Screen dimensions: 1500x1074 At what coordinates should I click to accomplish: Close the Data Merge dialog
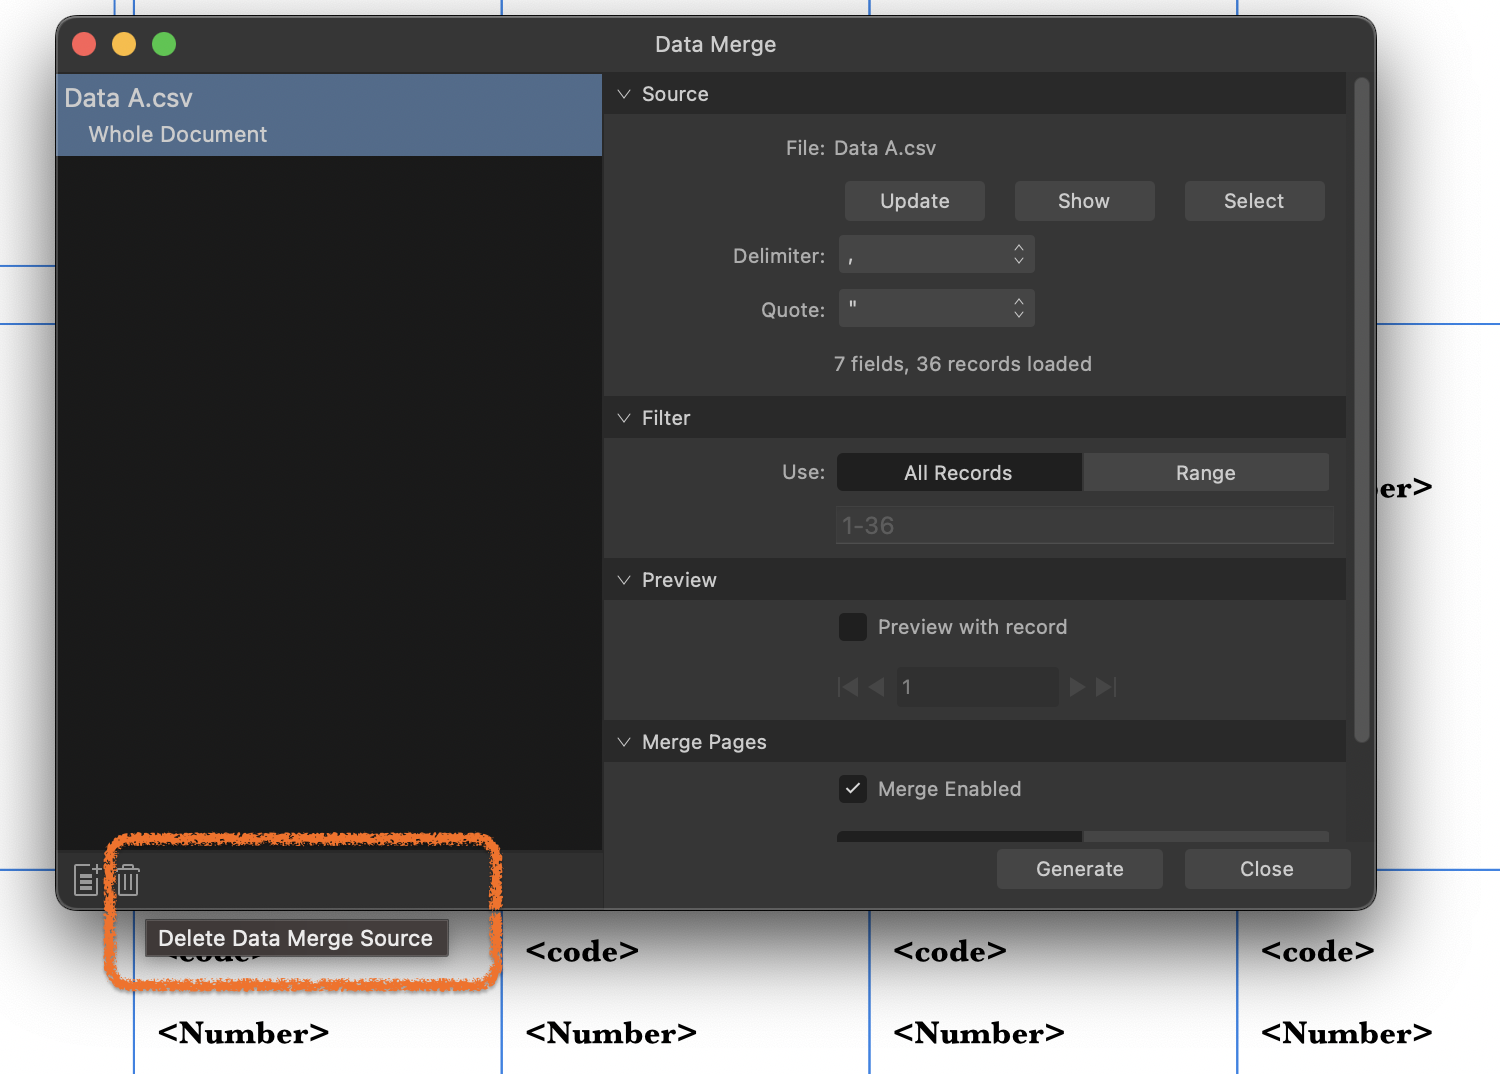pyautogui.click(x=1267, y=869)
